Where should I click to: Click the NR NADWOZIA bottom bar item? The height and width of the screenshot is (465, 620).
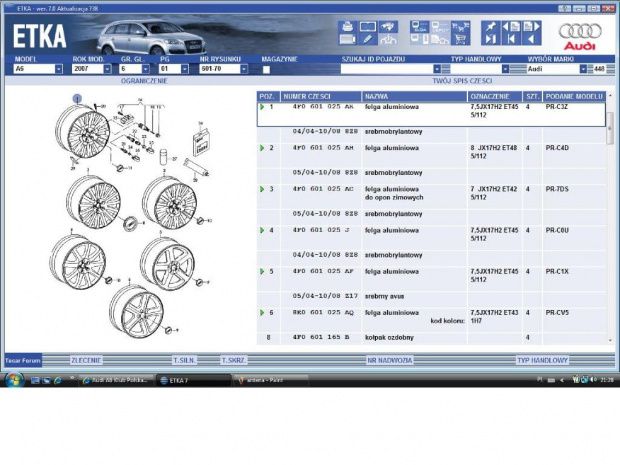click(x=389, y=360)
